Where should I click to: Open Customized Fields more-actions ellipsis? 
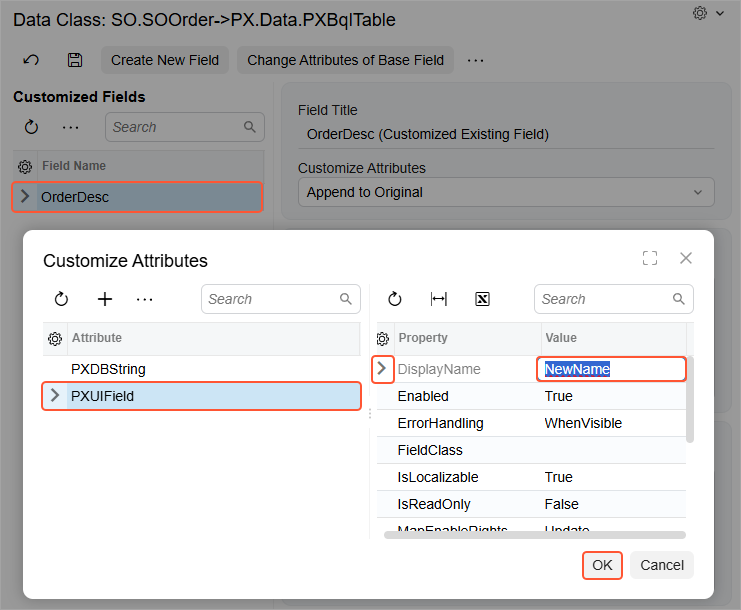click(x=70, y=127)
